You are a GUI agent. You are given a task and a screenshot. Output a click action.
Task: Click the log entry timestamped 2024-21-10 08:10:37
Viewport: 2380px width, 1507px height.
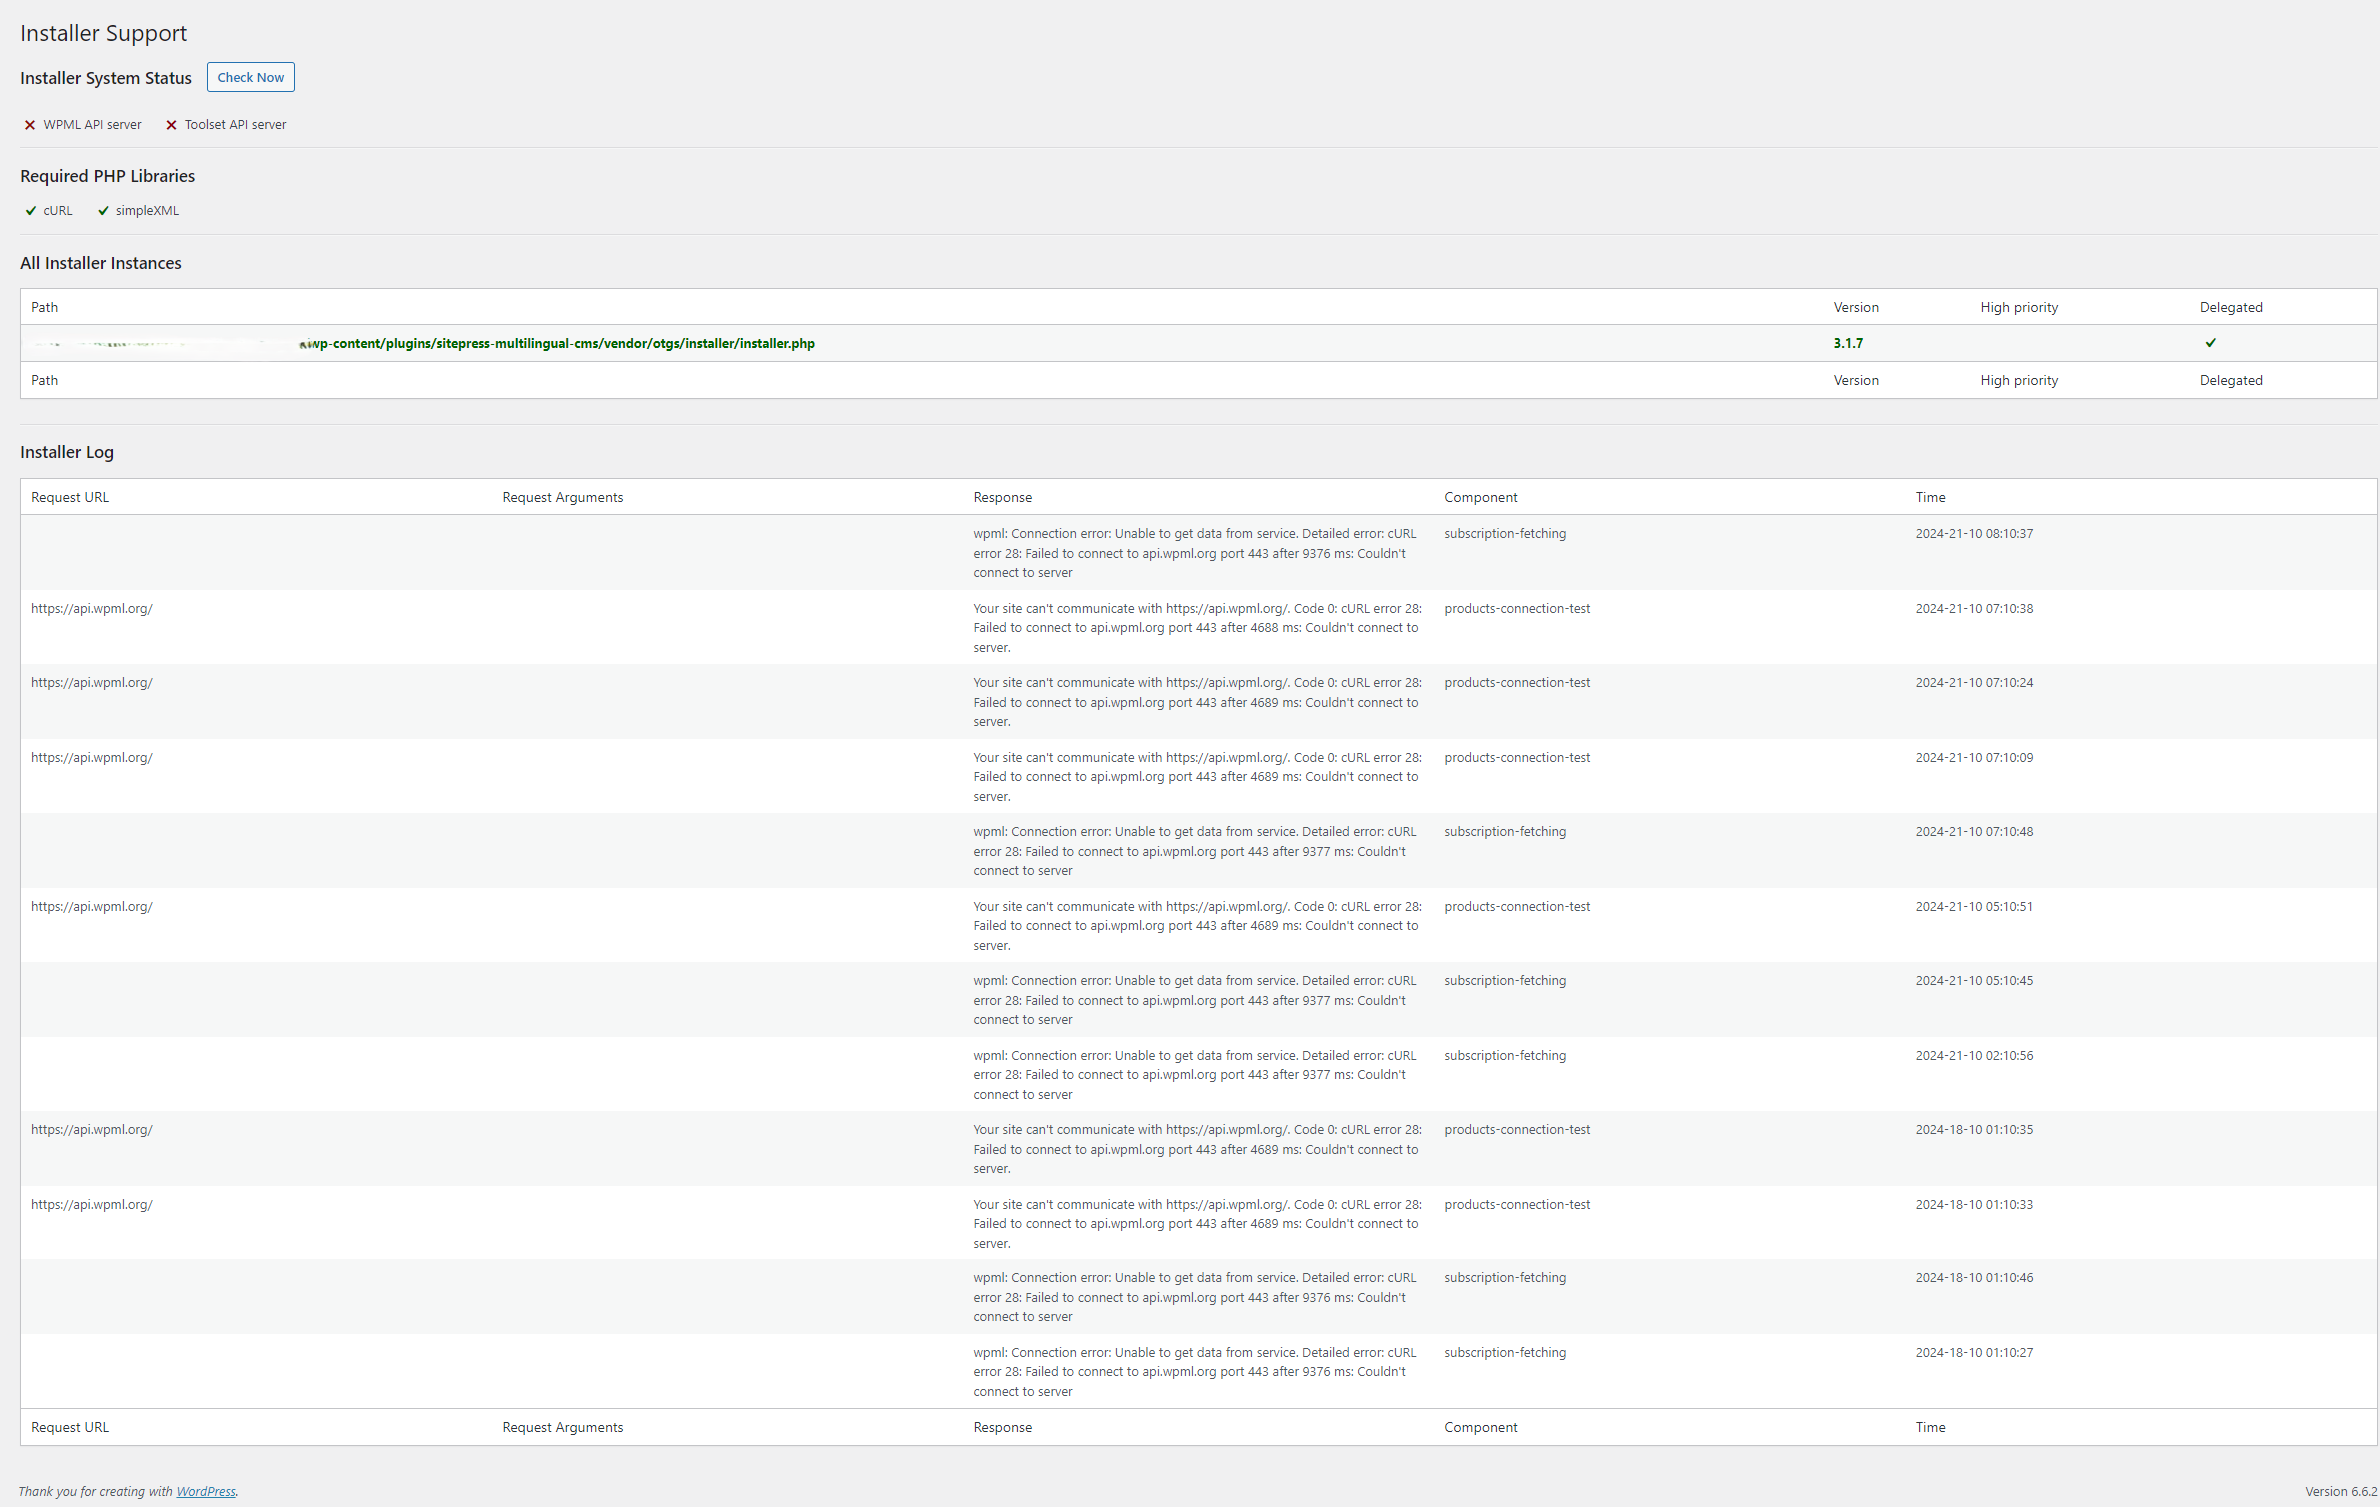(1973, 534)
